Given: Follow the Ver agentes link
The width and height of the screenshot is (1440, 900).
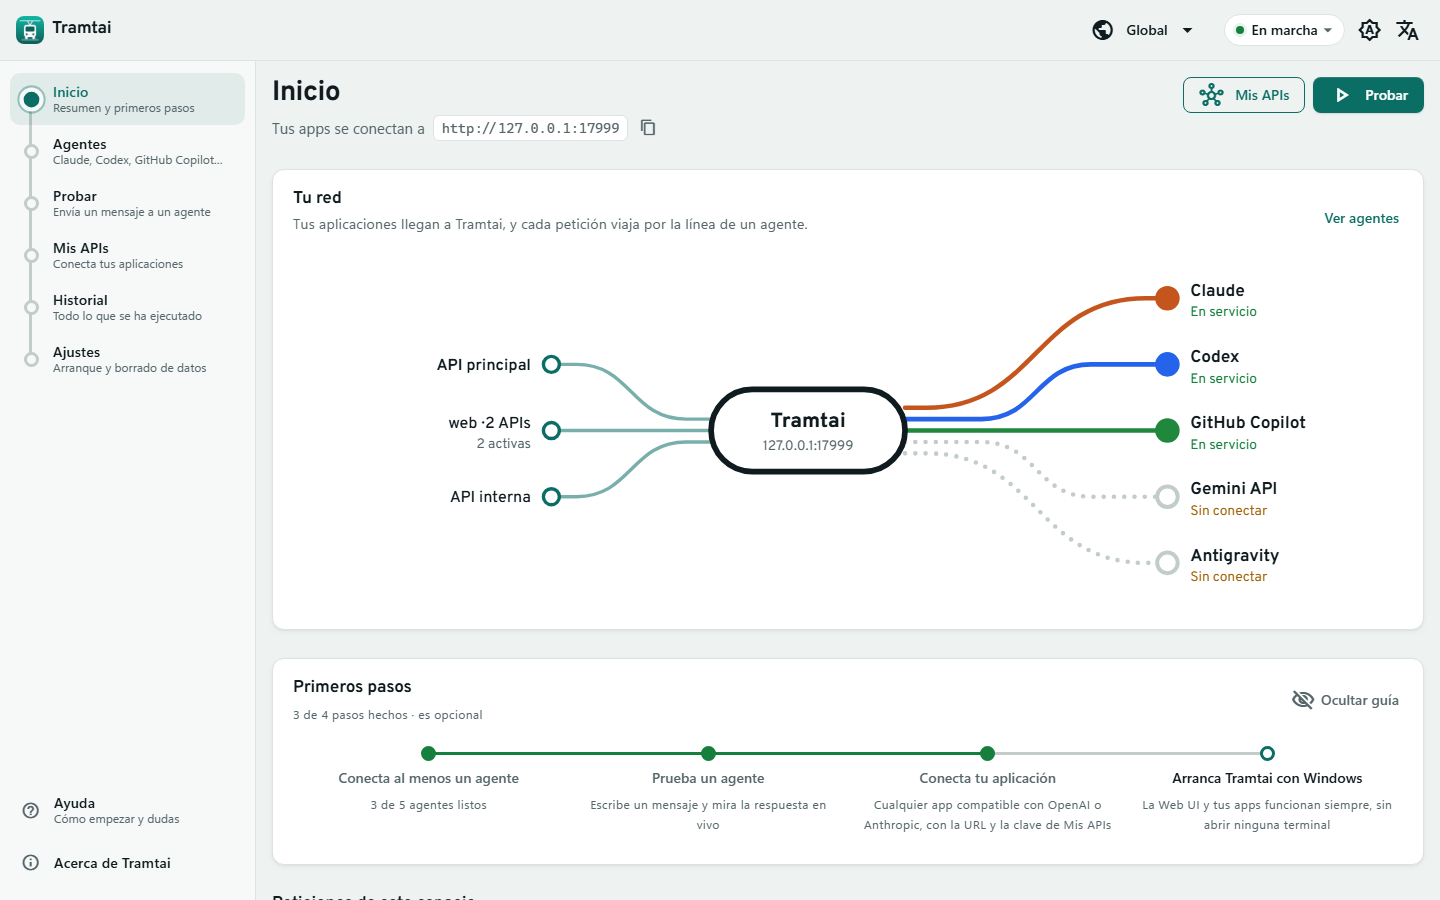Looking at the screenshot, I should point(1361,218).
